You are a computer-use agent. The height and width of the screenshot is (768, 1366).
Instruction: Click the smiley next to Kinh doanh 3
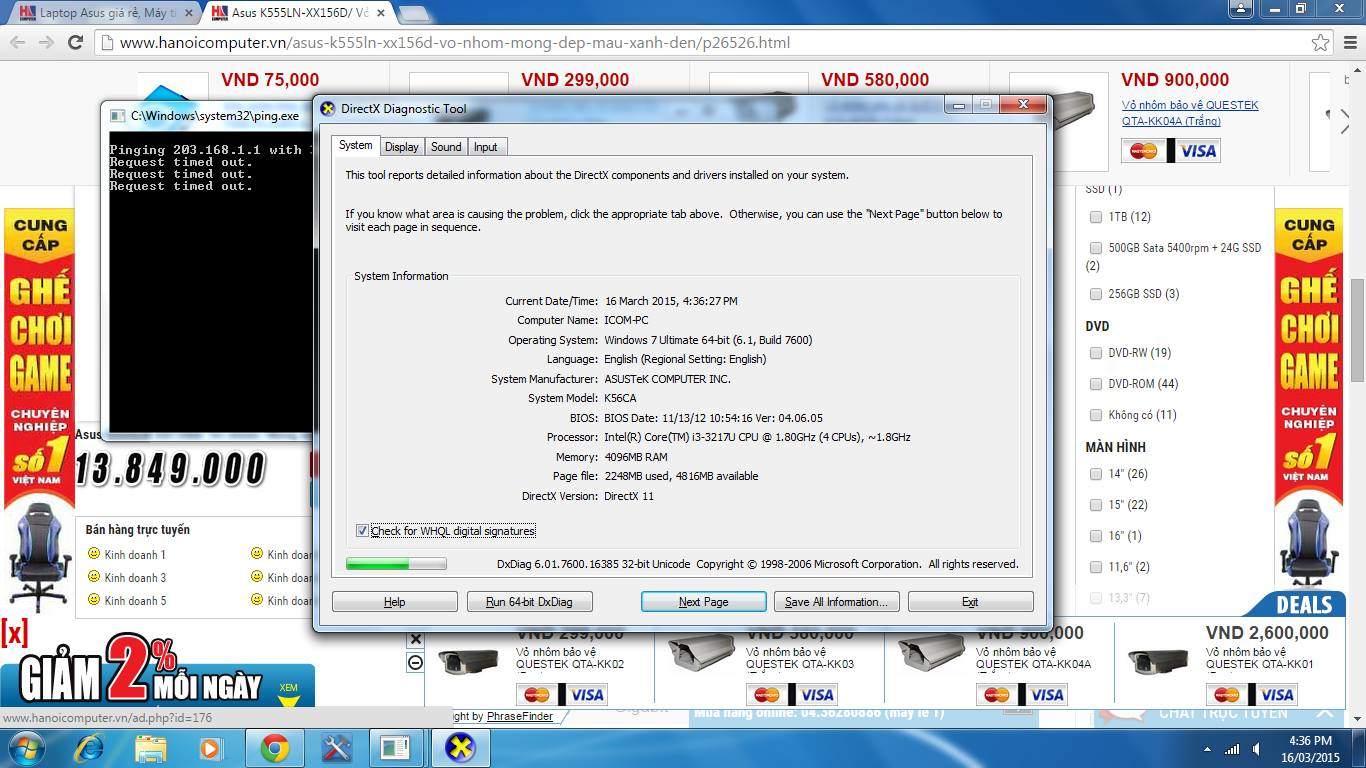click(94, 576)
